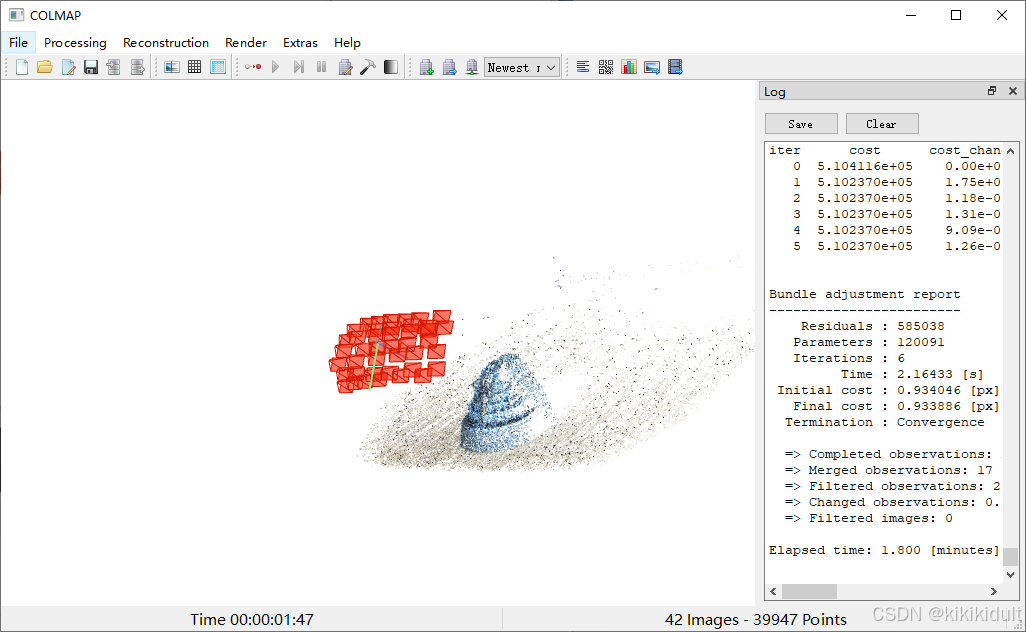Toggle the log panel lines icon

point(583,67)
